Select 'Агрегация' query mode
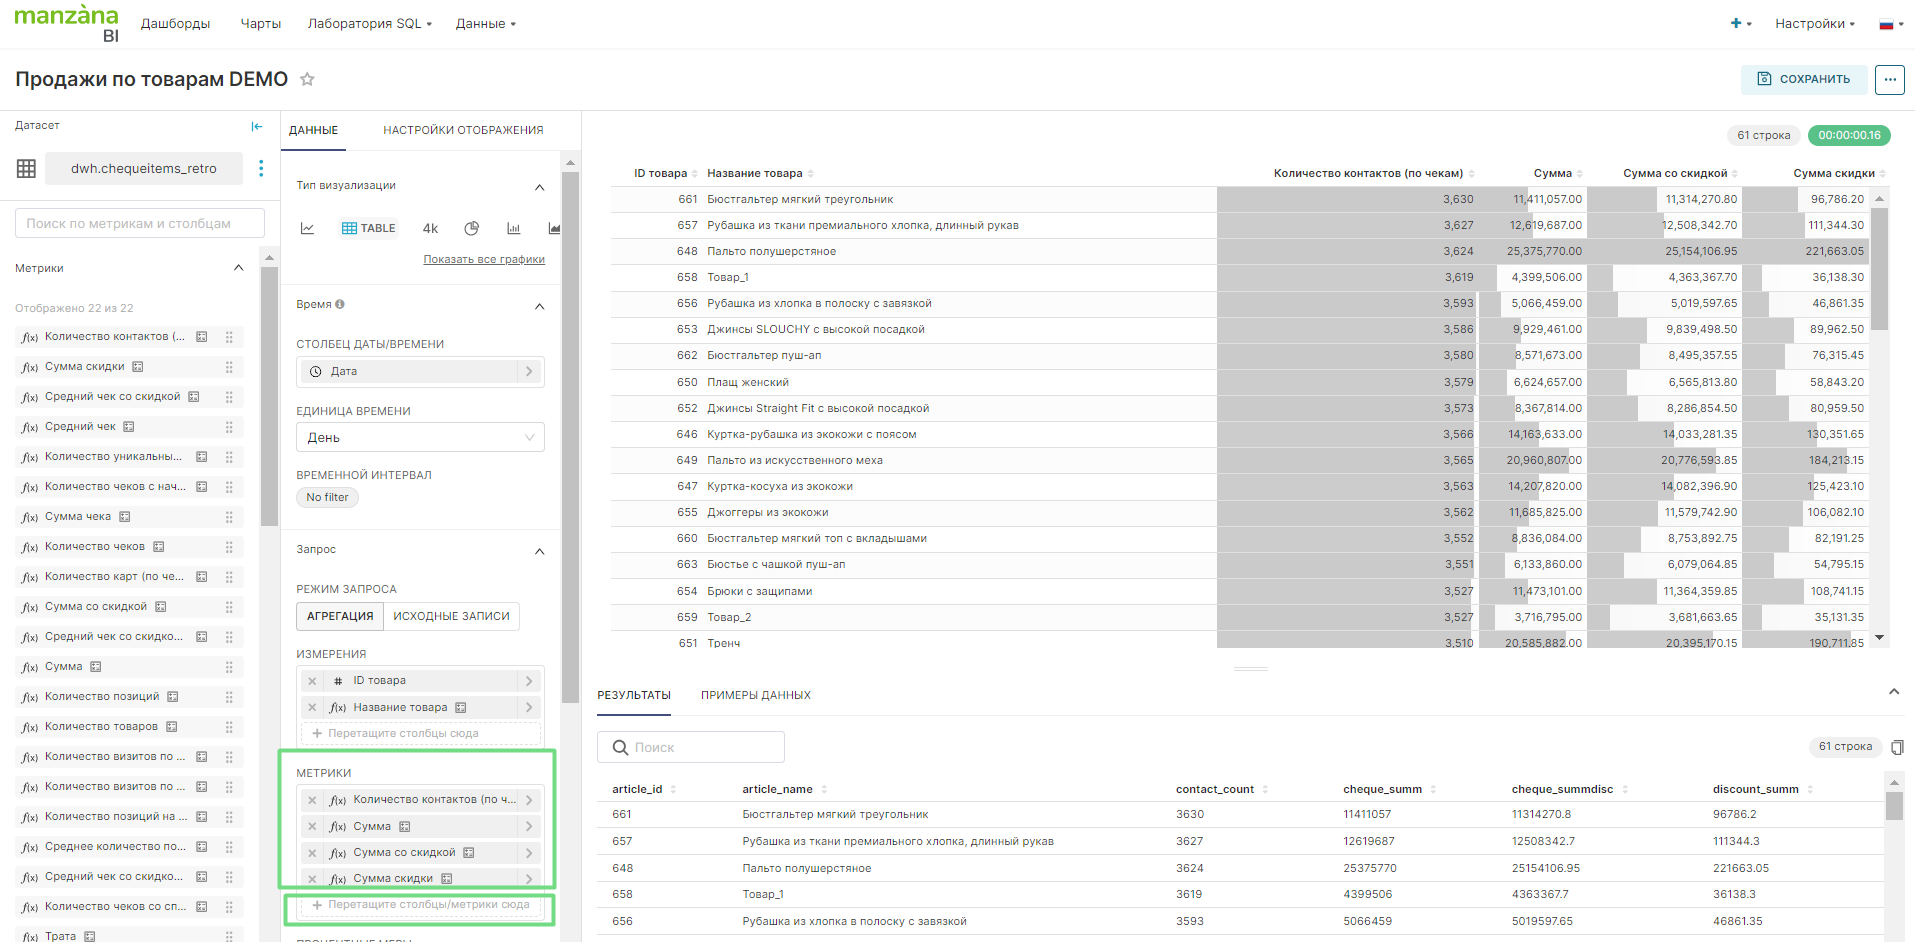The height and width of the screenshot is (942, 1915). (x=340, y=616)
